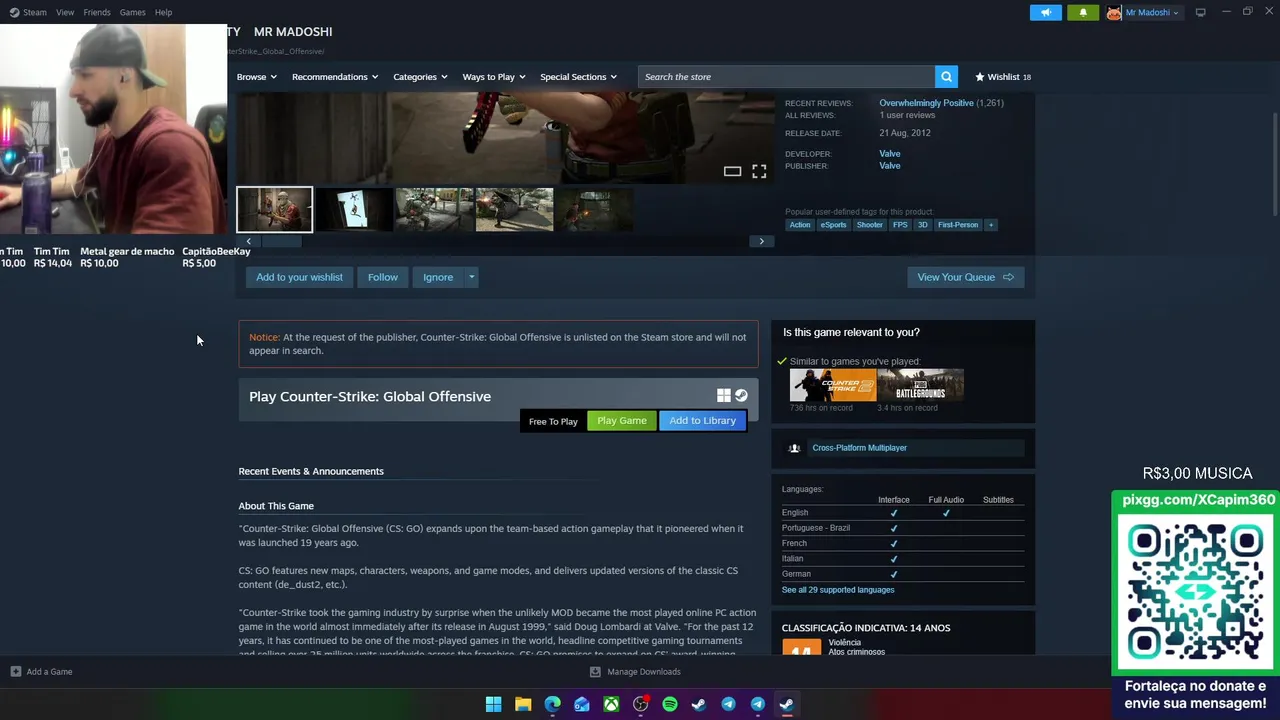Open the Valve publisher link

coord(889,166)
